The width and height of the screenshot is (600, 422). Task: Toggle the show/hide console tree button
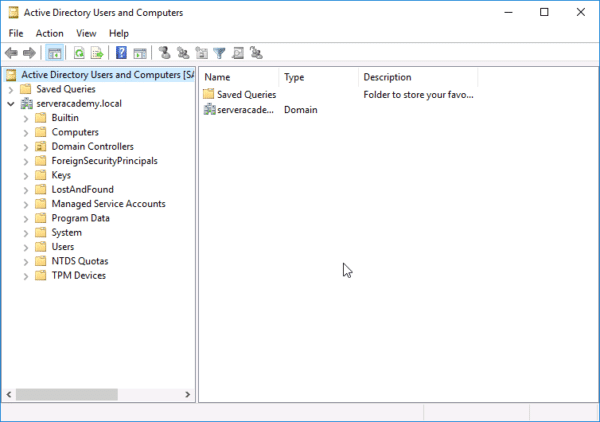[x=54, y=53]
